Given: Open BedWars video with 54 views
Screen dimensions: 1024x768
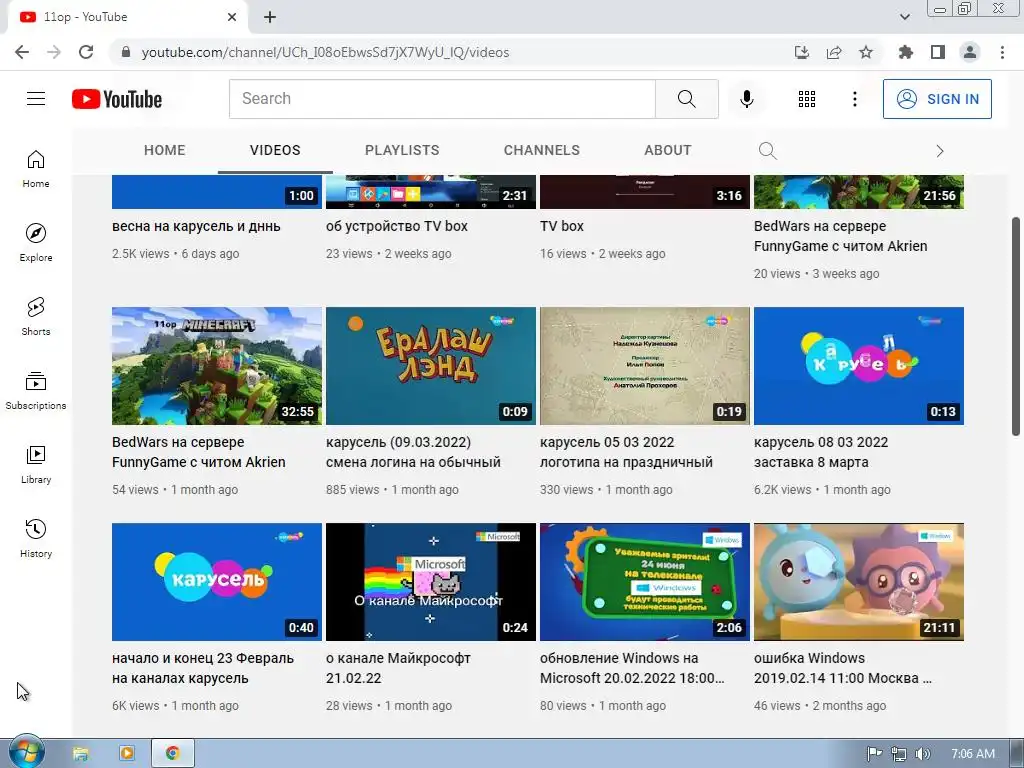Looking at the screenshot, I should point(199,452).
